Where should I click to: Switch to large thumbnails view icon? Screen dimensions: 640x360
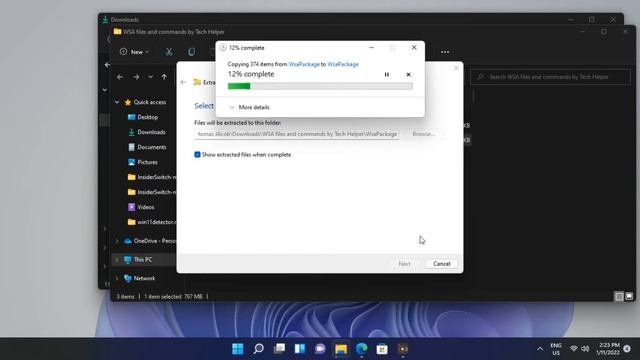tap(629, 296)
